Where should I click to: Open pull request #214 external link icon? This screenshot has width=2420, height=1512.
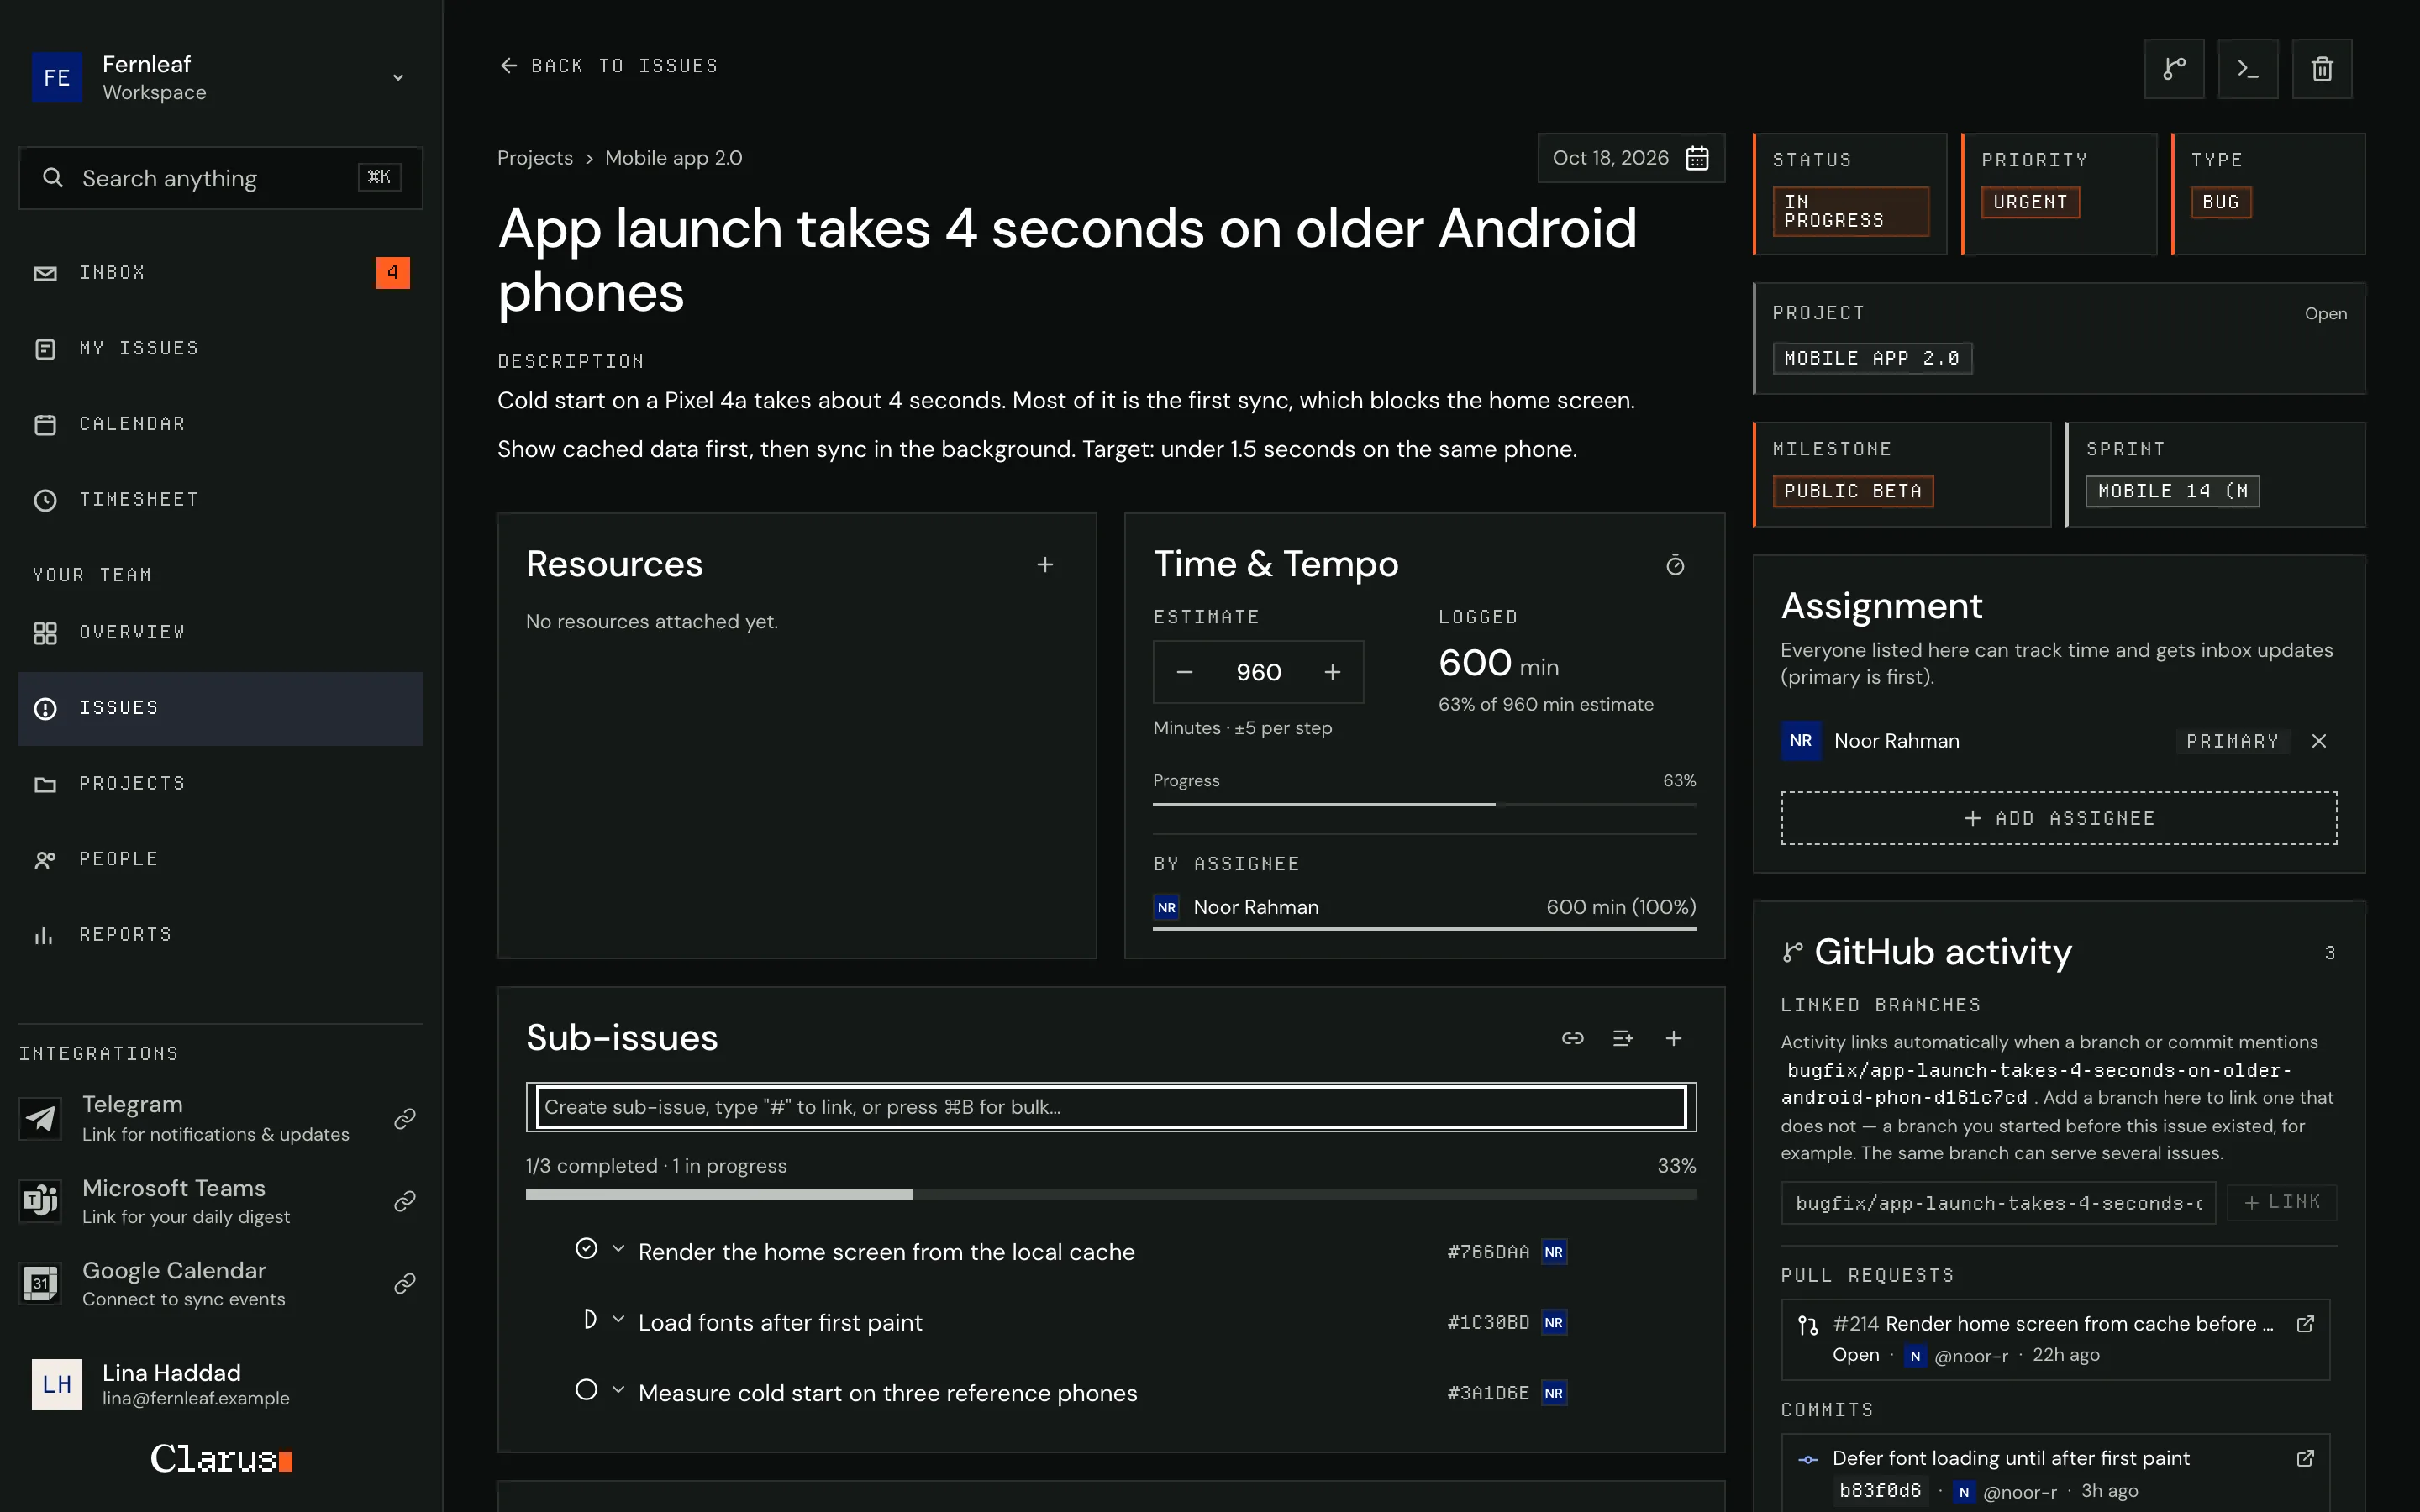(x=2305, y=1324)
